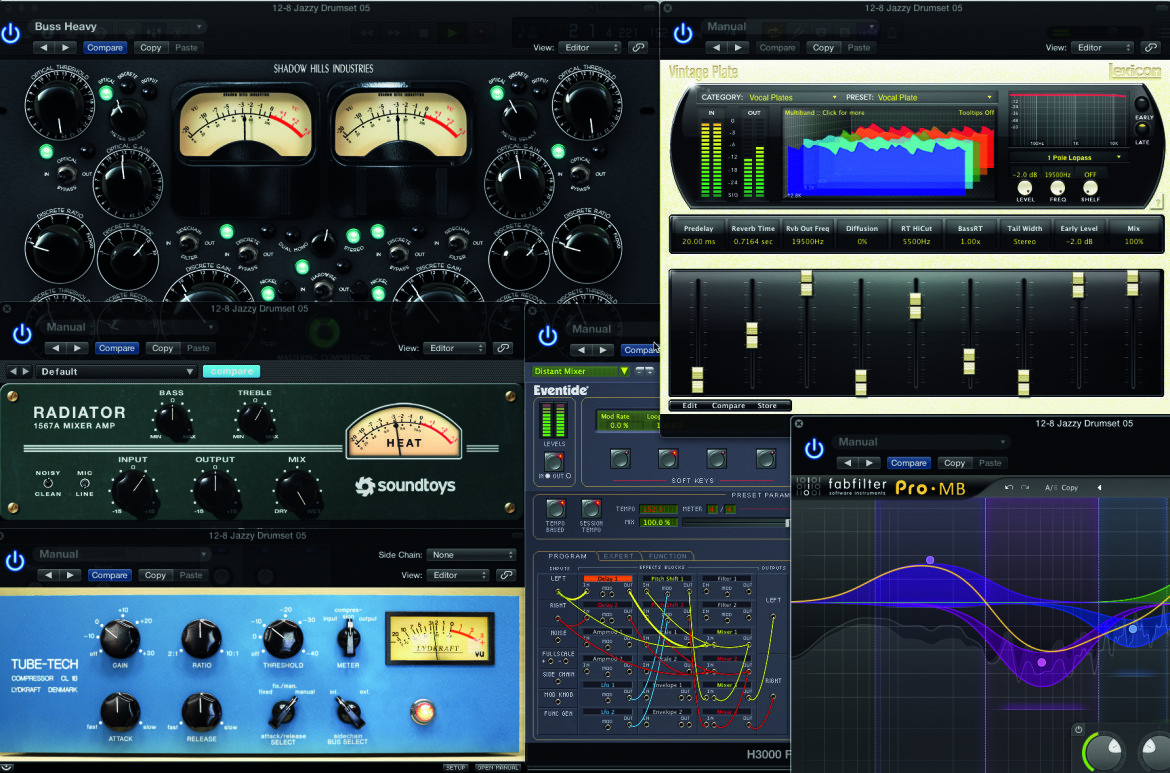This screenshot has height=773, width=1170.
Task: Click Edit button in Lexicon Vintage Plate
Action: [x=689, y=406]
